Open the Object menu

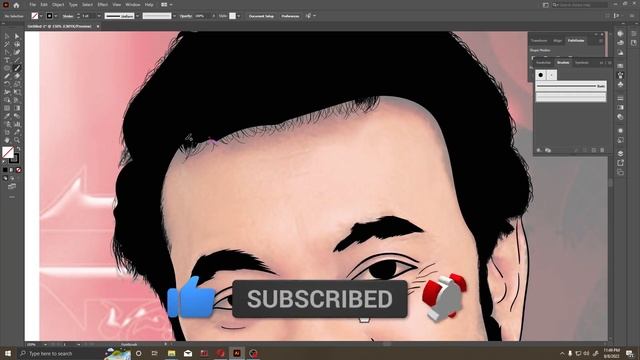58,4
